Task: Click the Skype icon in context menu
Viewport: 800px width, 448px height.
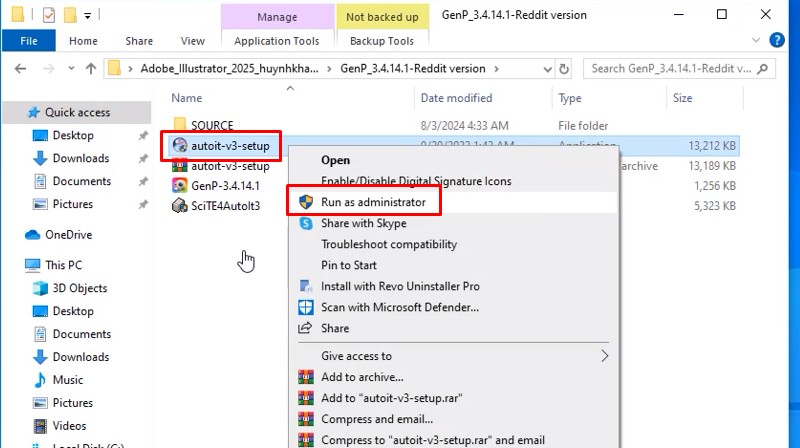Action: click(306, 223)
